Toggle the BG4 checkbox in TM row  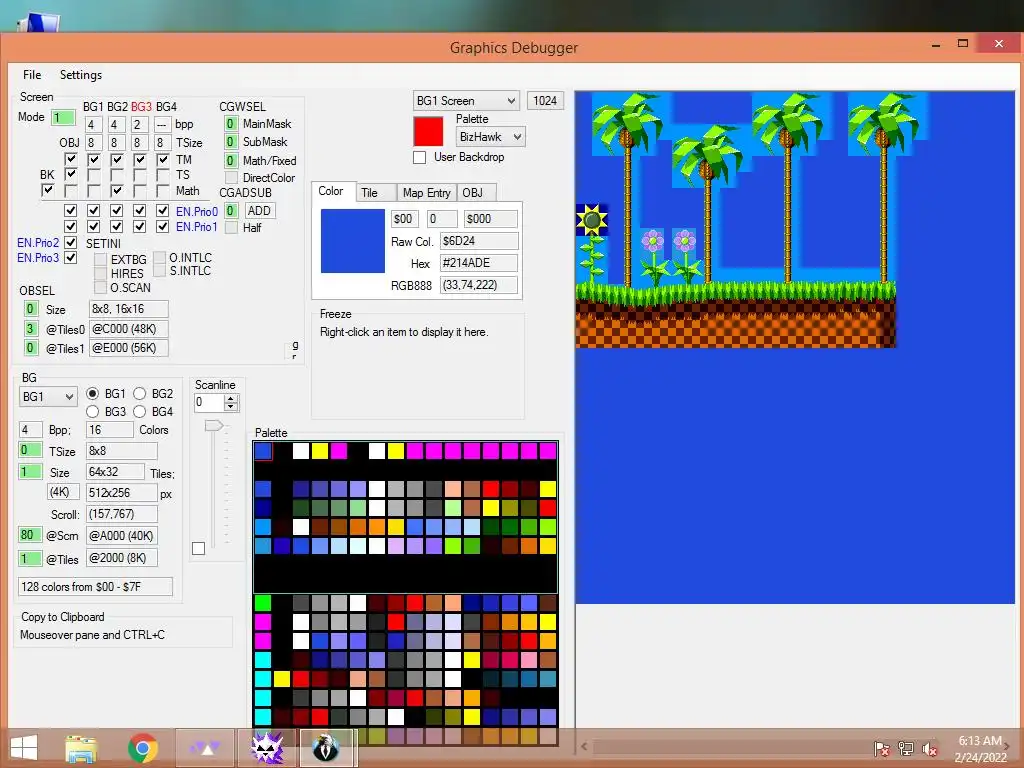tap(163, 159)
